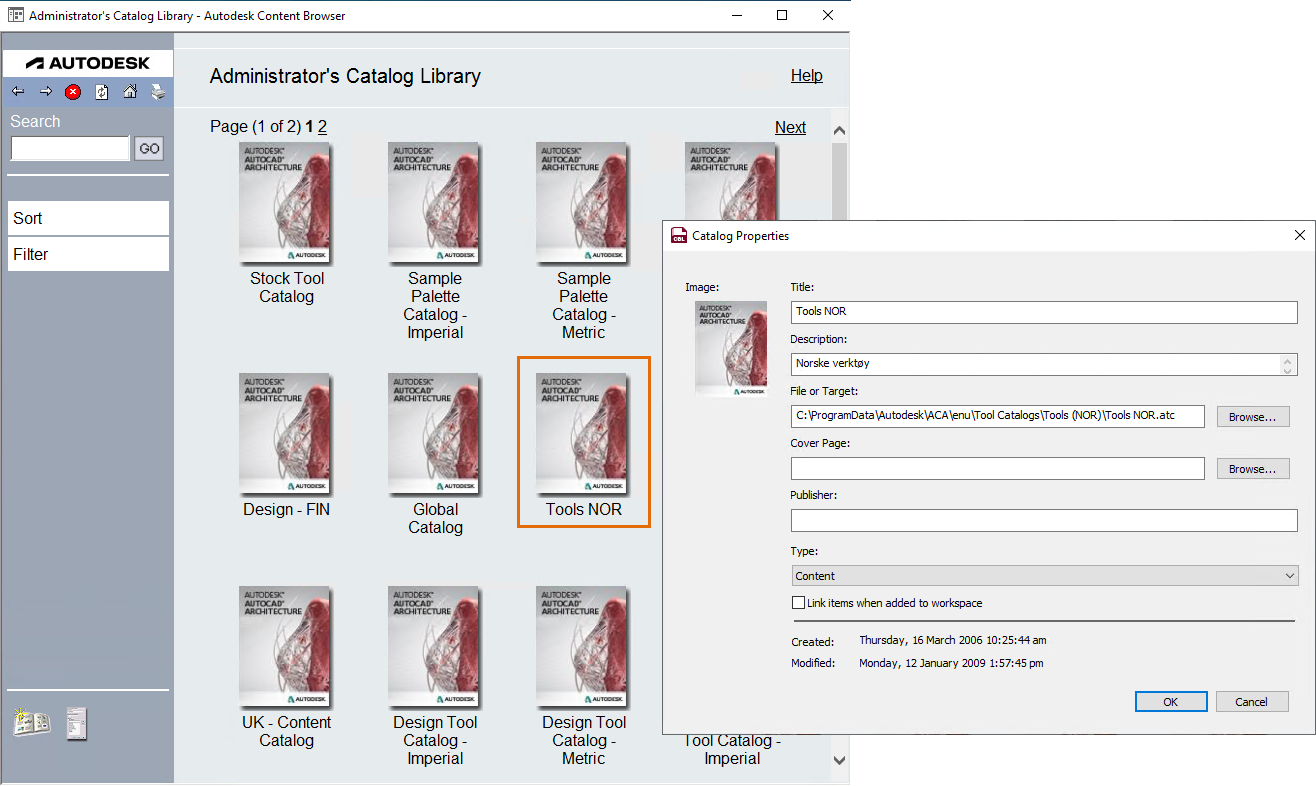The image size is (1316, 786).
Task: Open the Help link
Action: tap(806, 75)
